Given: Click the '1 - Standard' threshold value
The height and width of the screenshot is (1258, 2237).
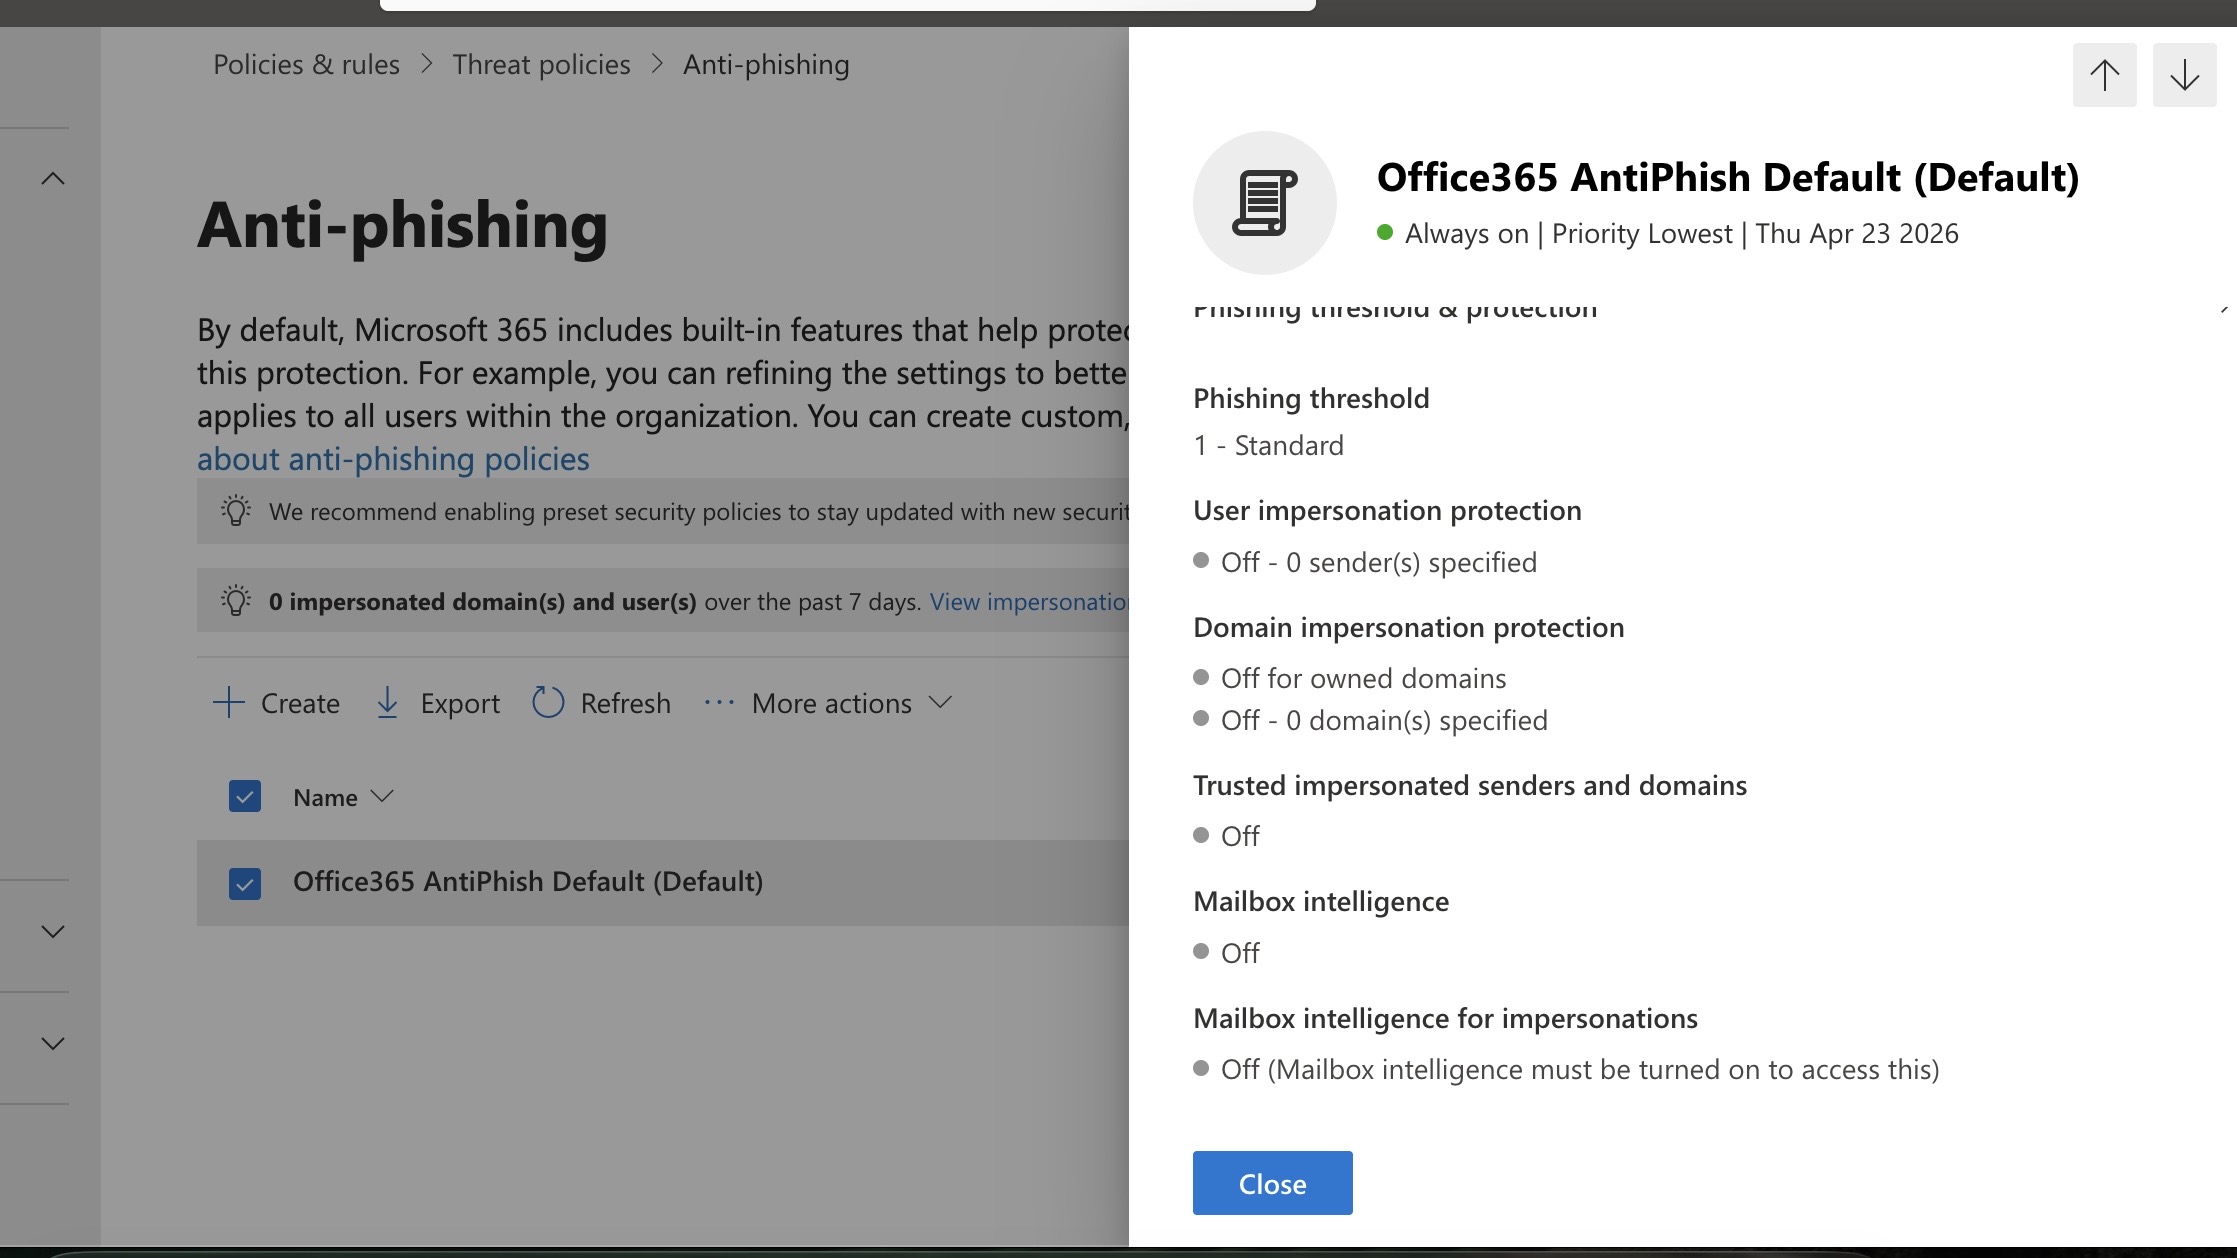Looking at the screenshot, I should 1268,445.
